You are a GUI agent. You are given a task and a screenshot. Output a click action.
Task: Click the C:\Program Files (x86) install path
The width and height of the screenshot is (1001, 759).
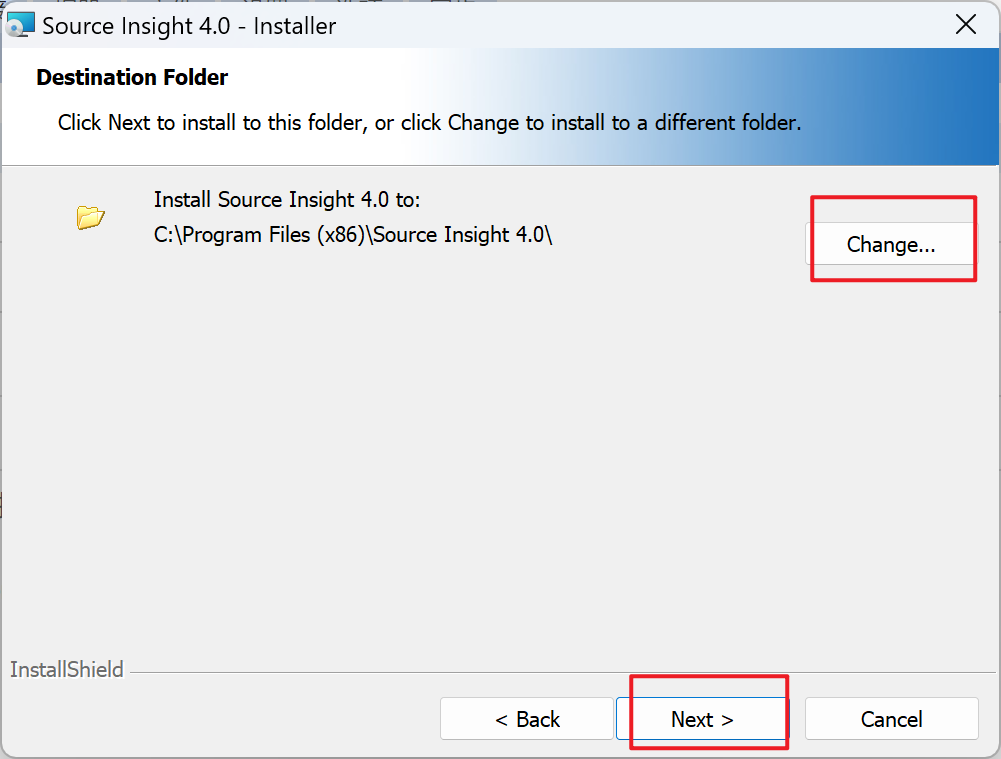coord(353,235)
